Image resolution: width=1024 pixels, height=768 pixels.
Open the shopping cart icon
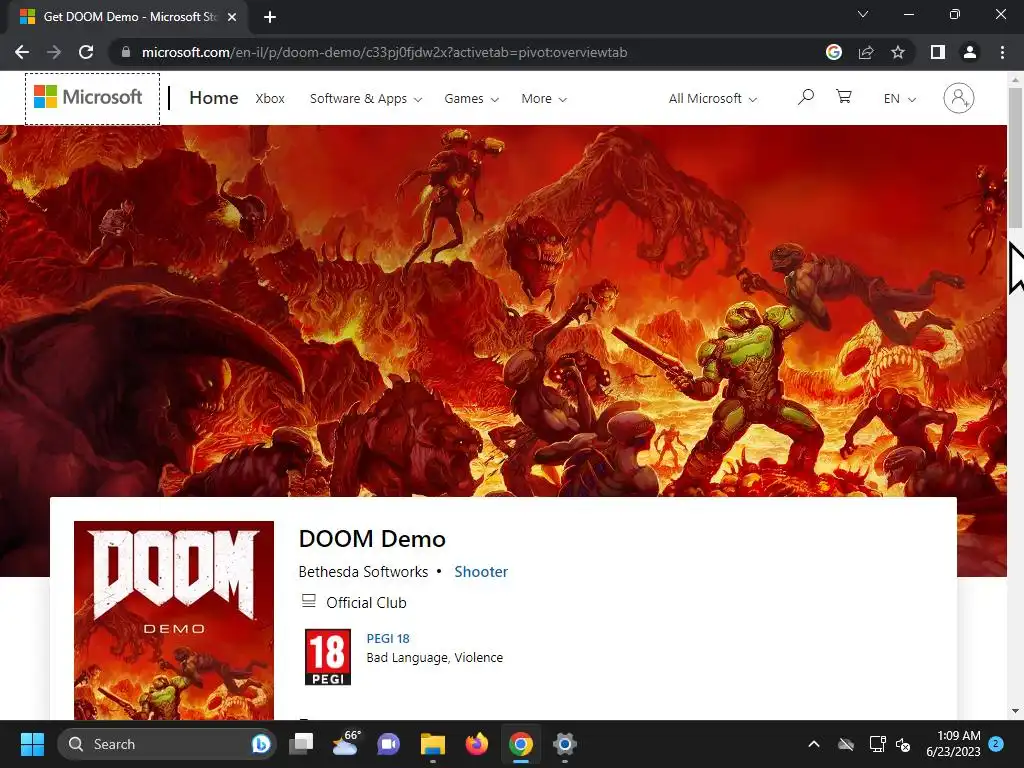point(844,97)
